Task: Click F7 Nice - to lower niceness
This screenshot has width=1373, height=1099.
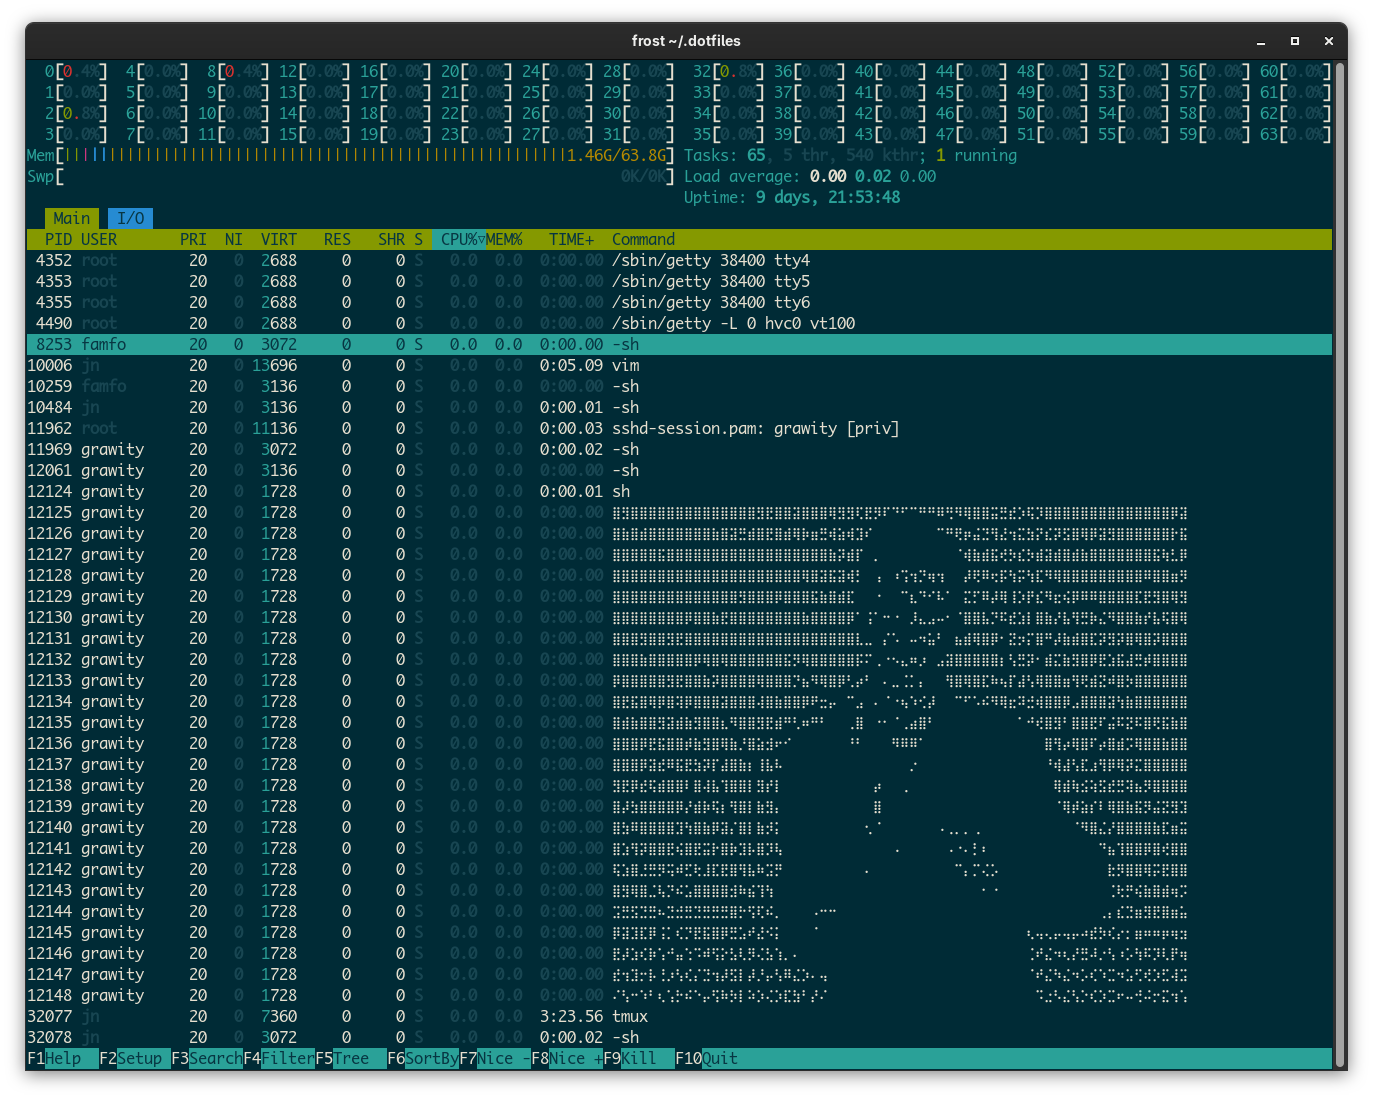Action: [495, 1058]
